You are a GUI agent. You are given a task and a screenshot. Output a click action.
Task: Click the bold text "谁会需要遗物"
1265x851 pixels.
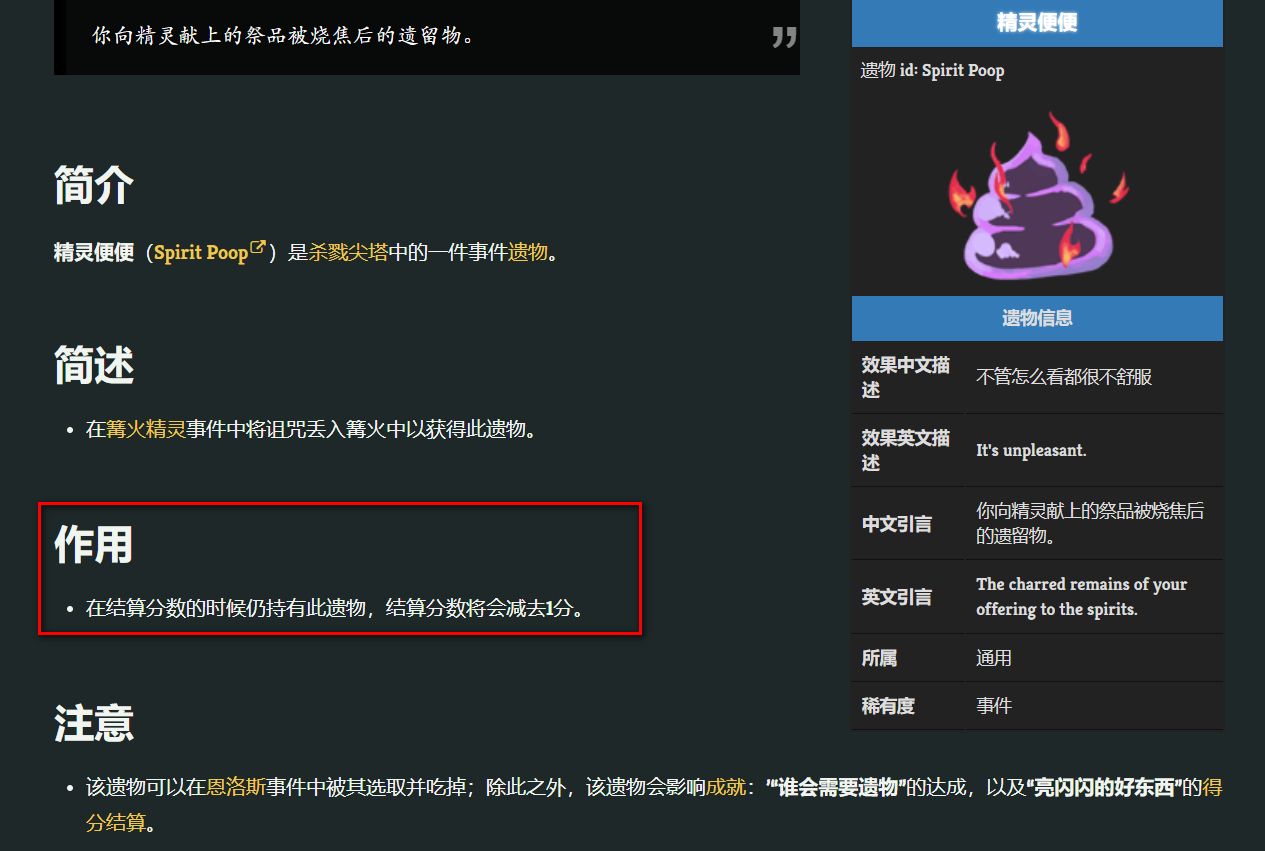tap(835, 787)
